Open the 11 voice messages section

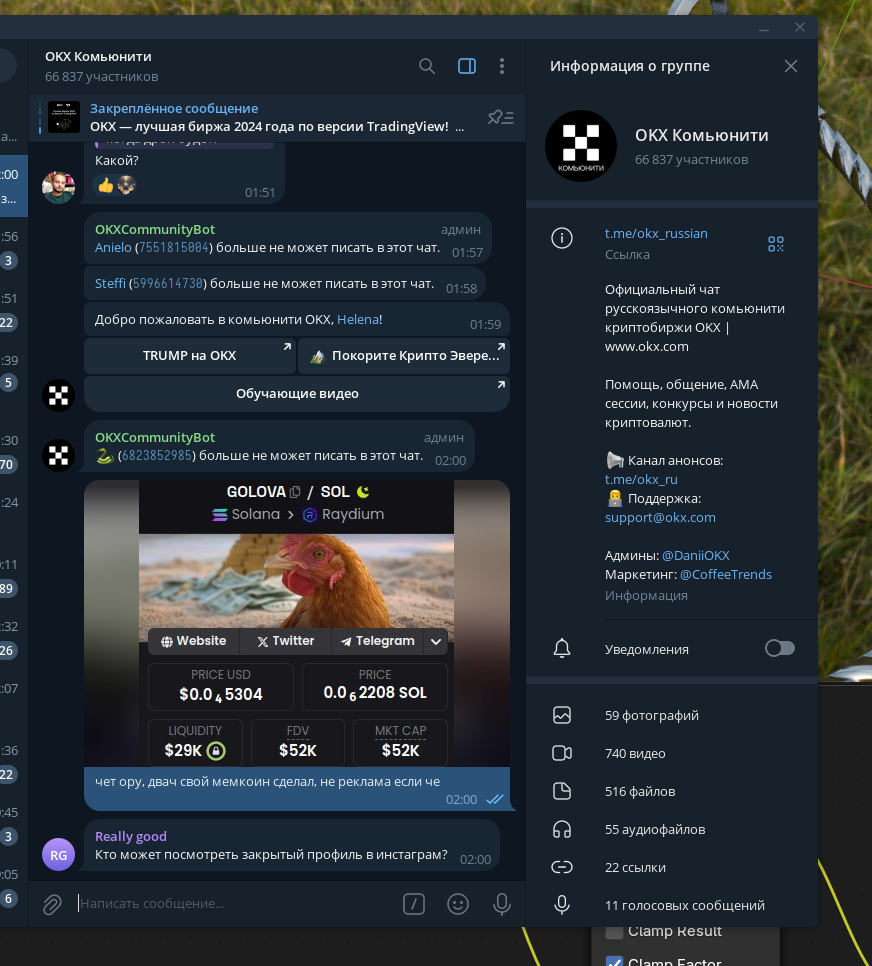coord(672,905)
